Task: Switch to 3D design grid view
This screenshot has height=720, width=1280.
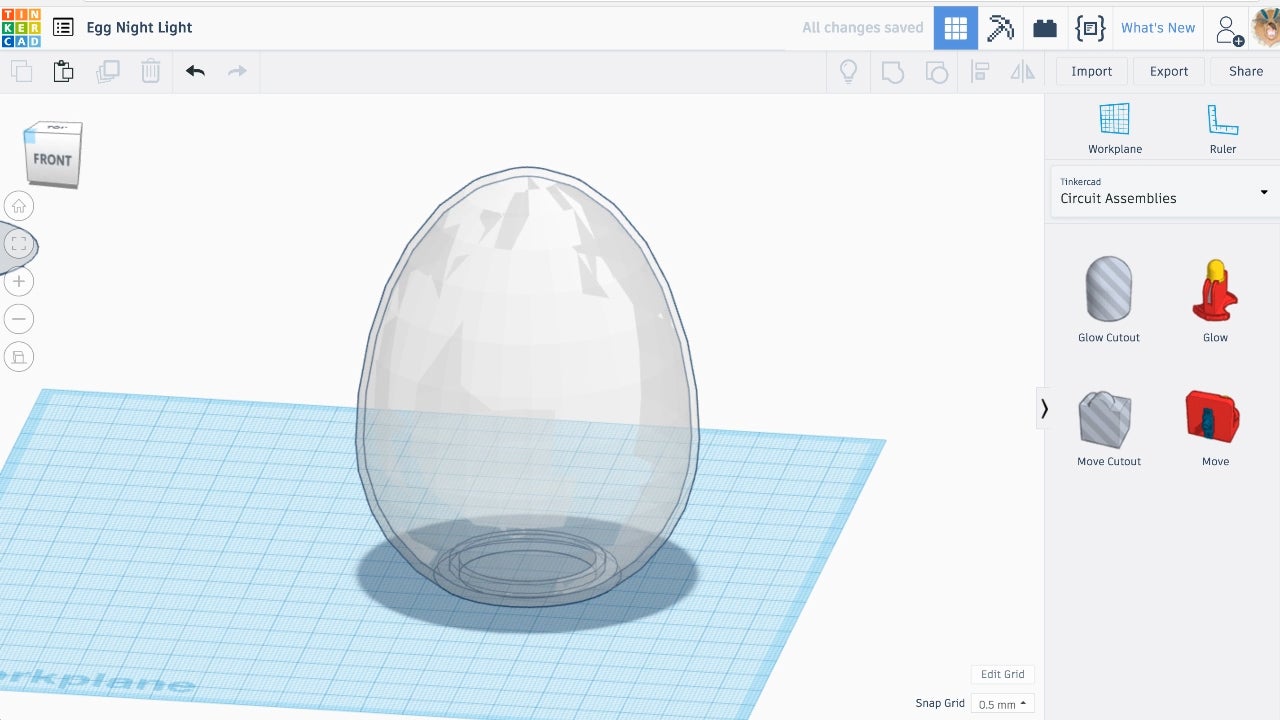Action: click(956, 28)
